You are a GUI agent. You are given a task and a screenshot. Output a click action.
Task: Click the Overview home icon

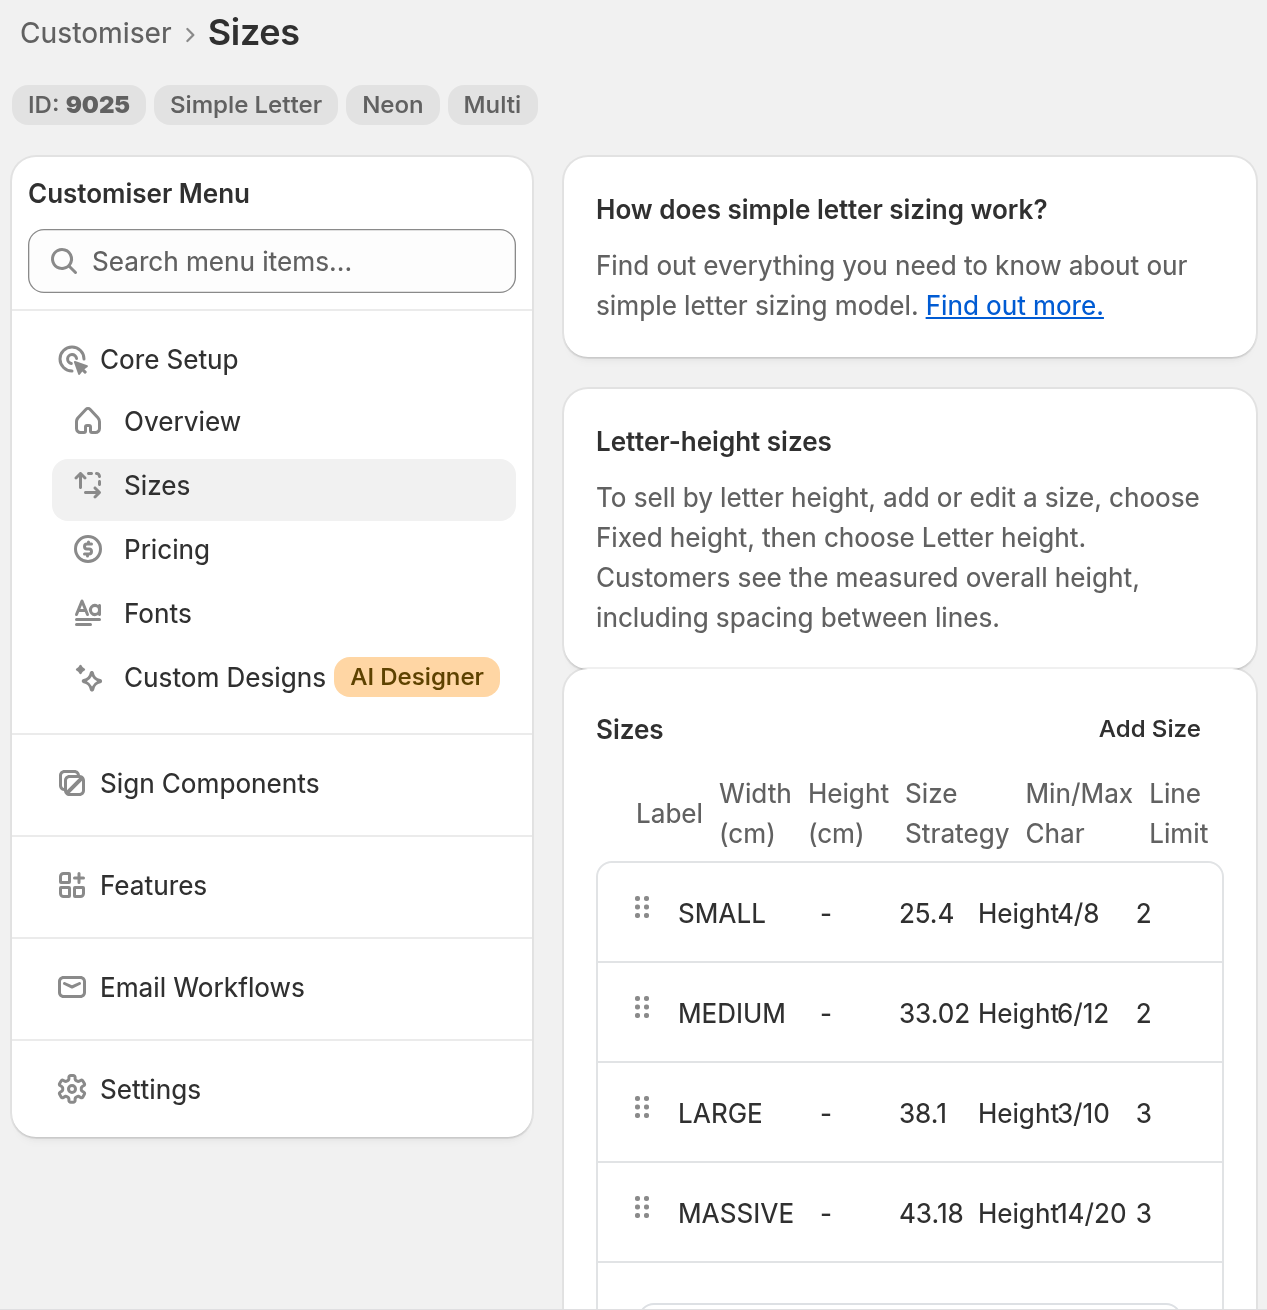[x=88, y=421]
